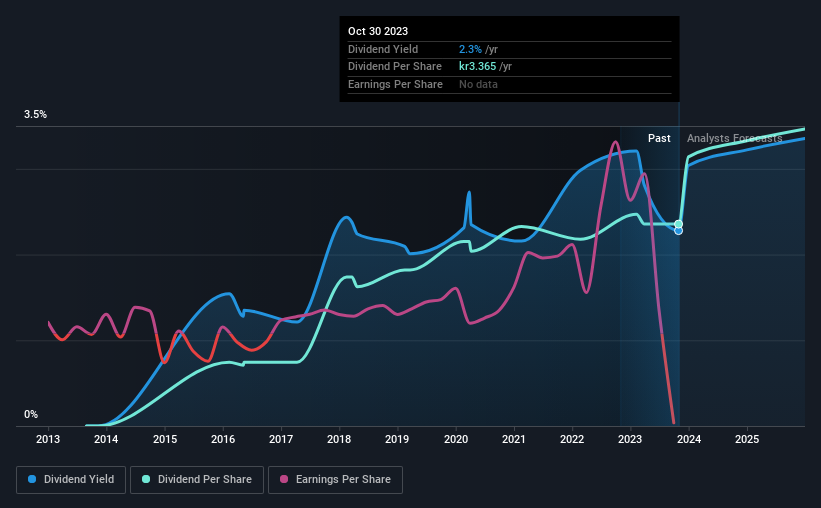Click the '3.5%' y-axis label
The height and width of the screenshot is (508, 821).
pyautogui.click(x=35, y=115)
